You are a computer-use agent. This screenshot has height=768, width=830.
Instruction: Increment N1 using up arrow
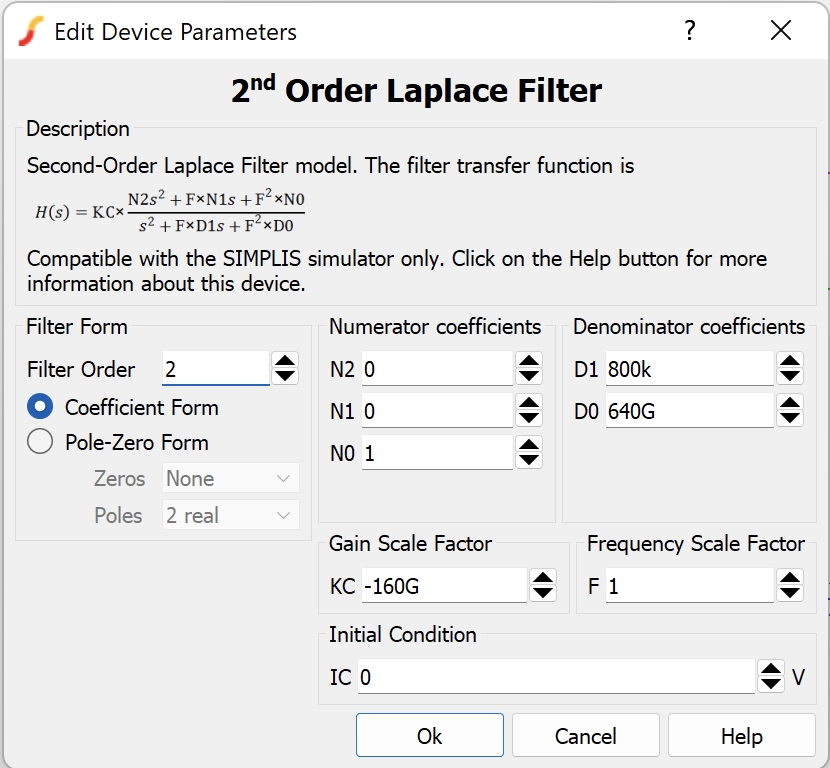coord(529,403)
